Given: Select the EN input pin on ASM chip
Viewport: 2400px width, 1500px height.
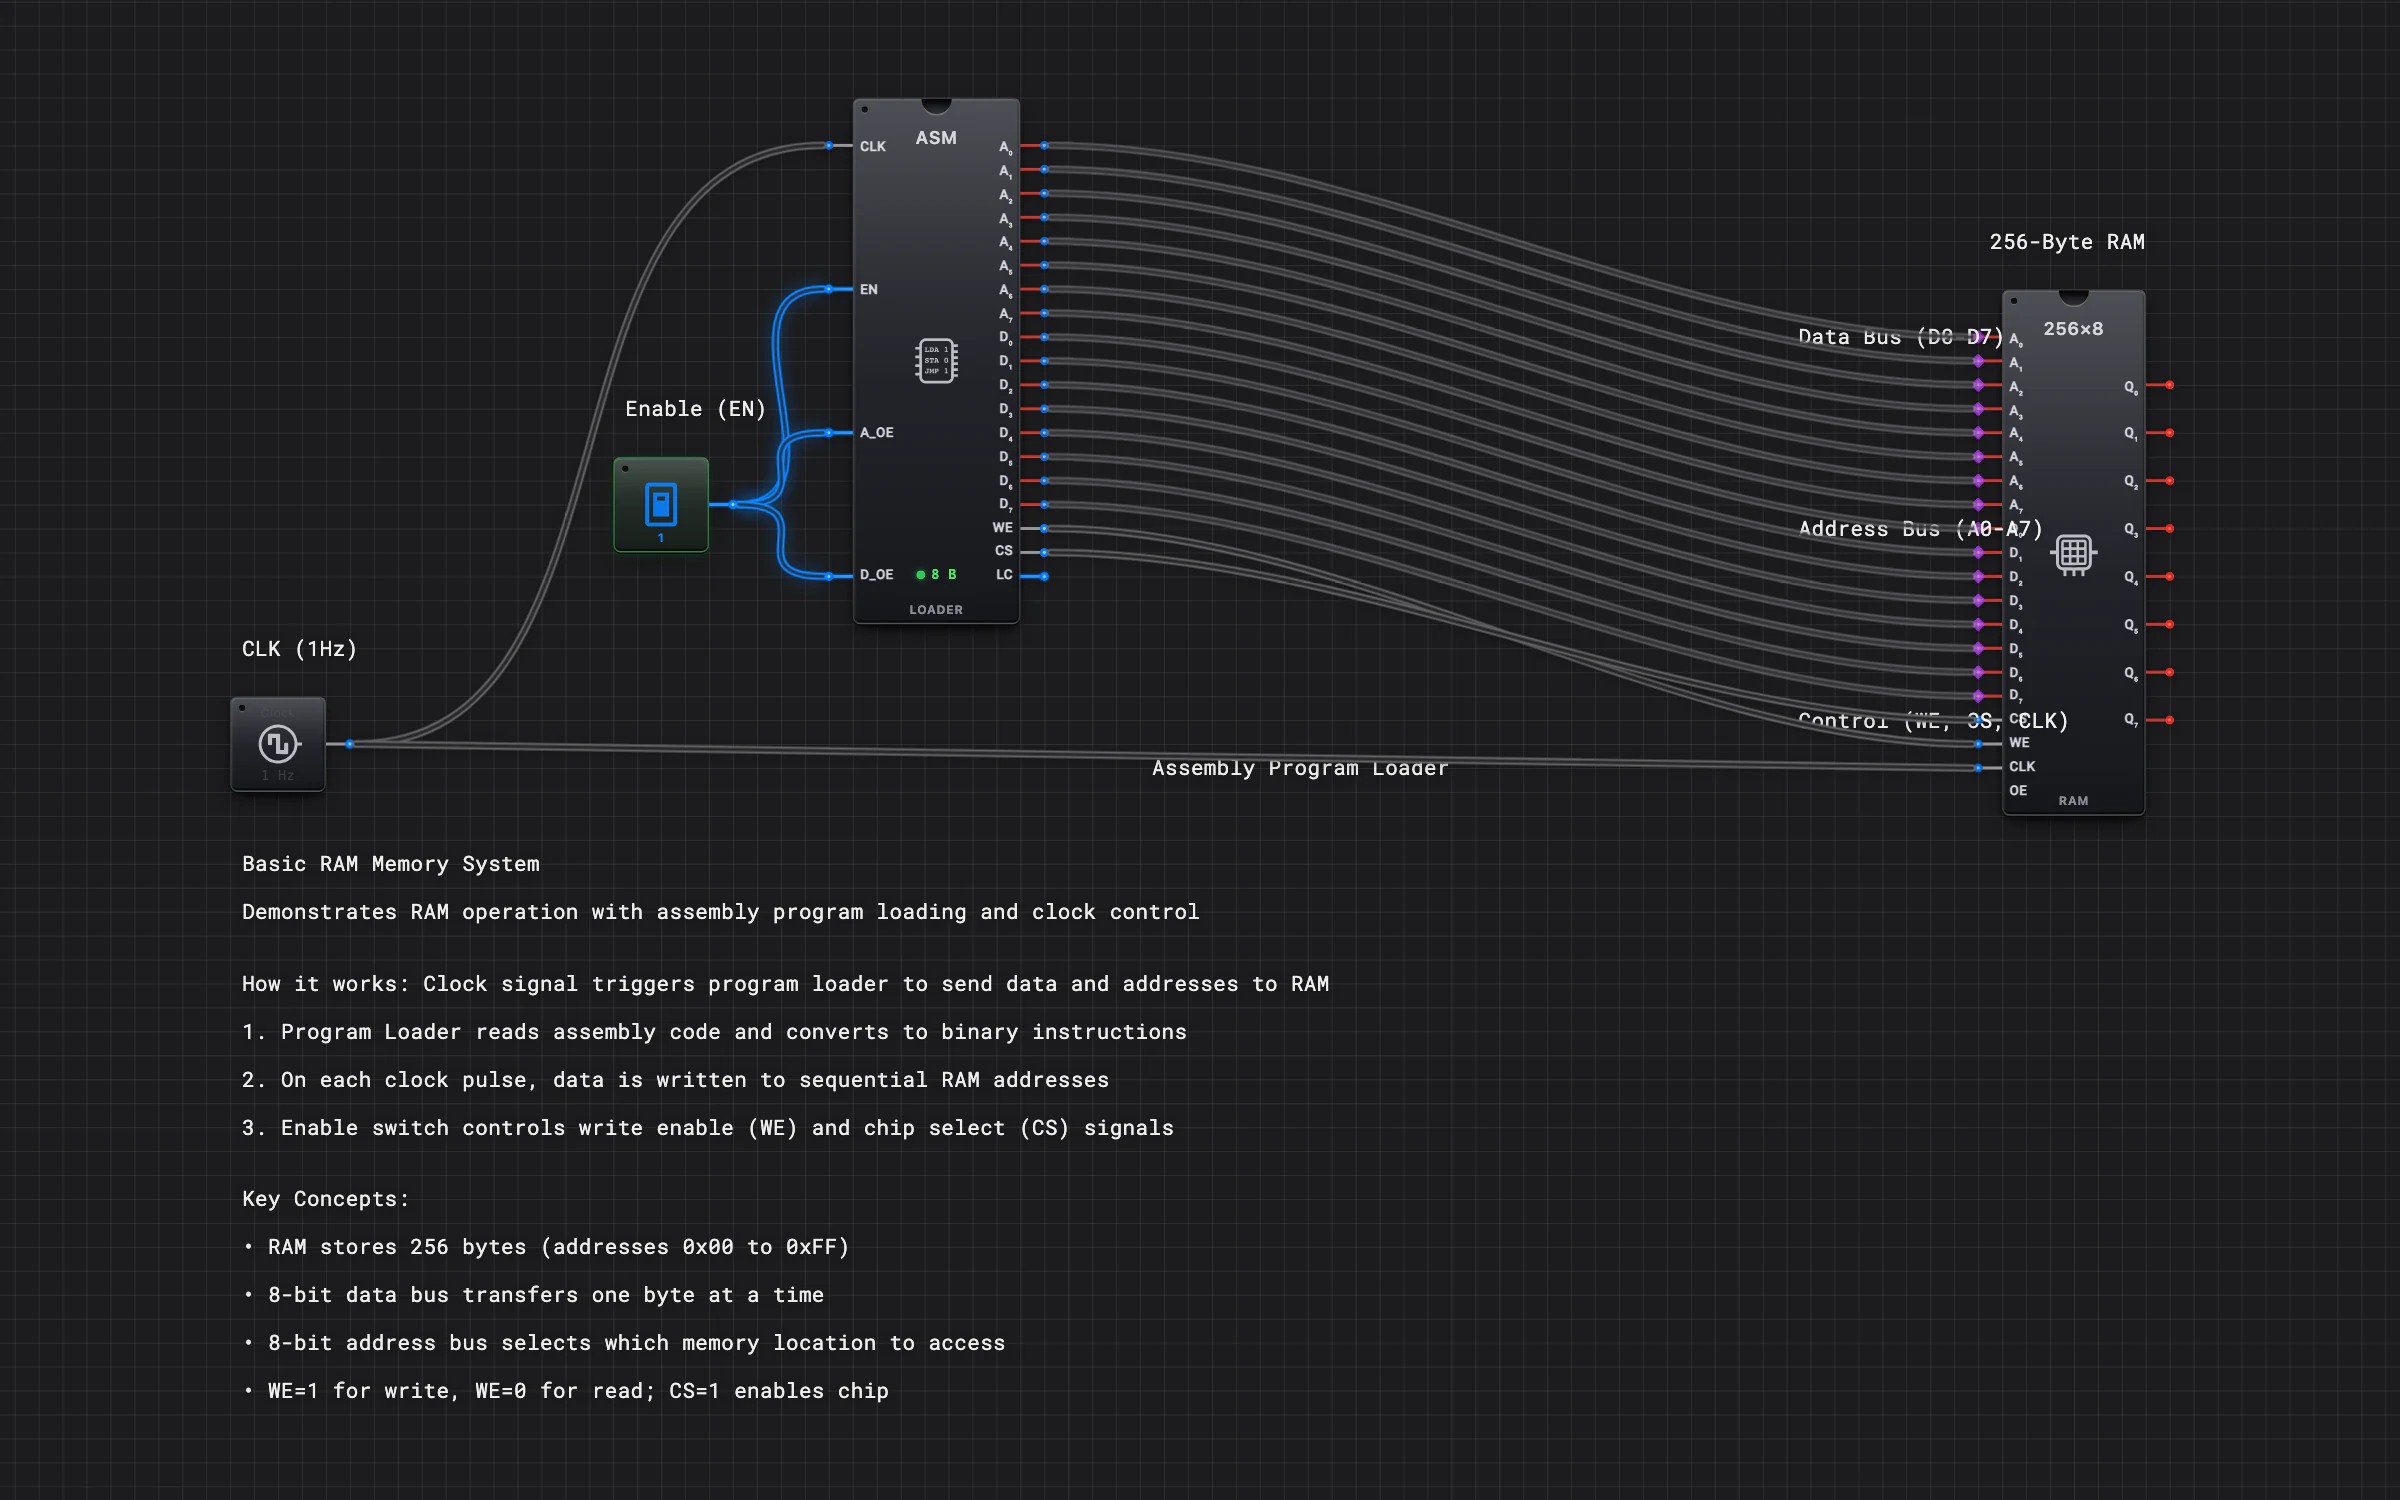Looking at the screenshot, I should coord(829,289).
